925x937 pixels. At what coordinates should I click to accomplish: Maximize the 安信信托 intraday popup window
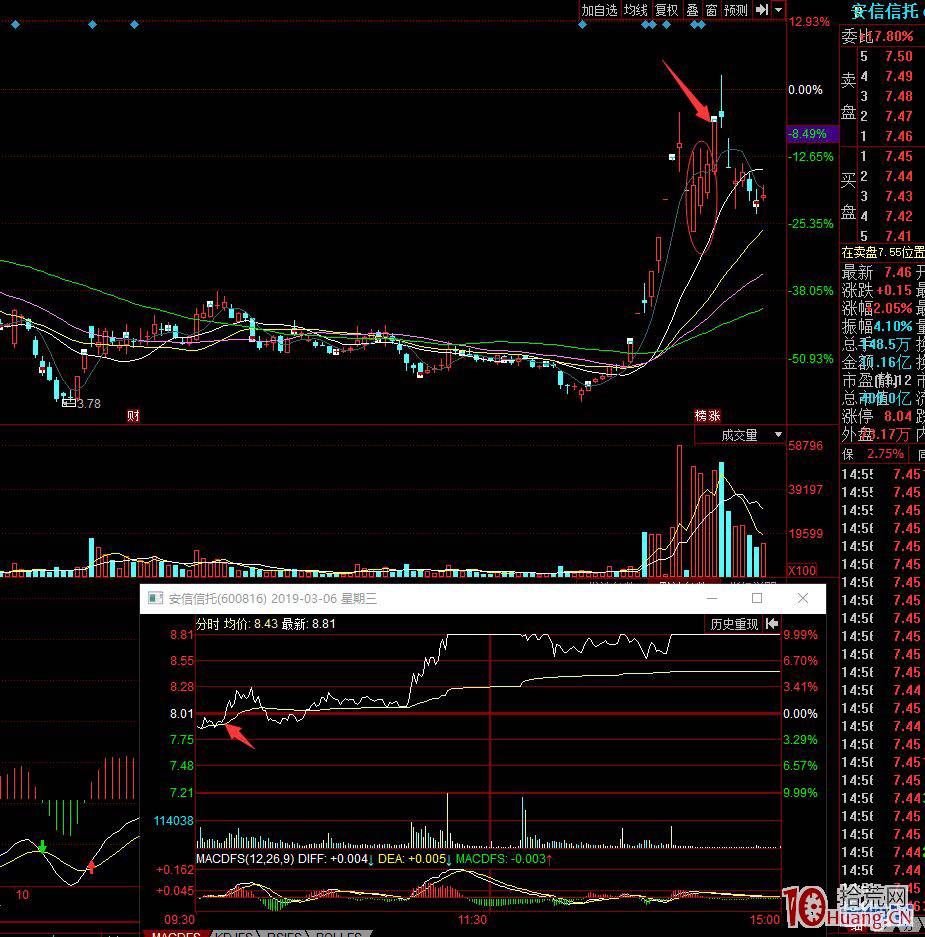757,598
